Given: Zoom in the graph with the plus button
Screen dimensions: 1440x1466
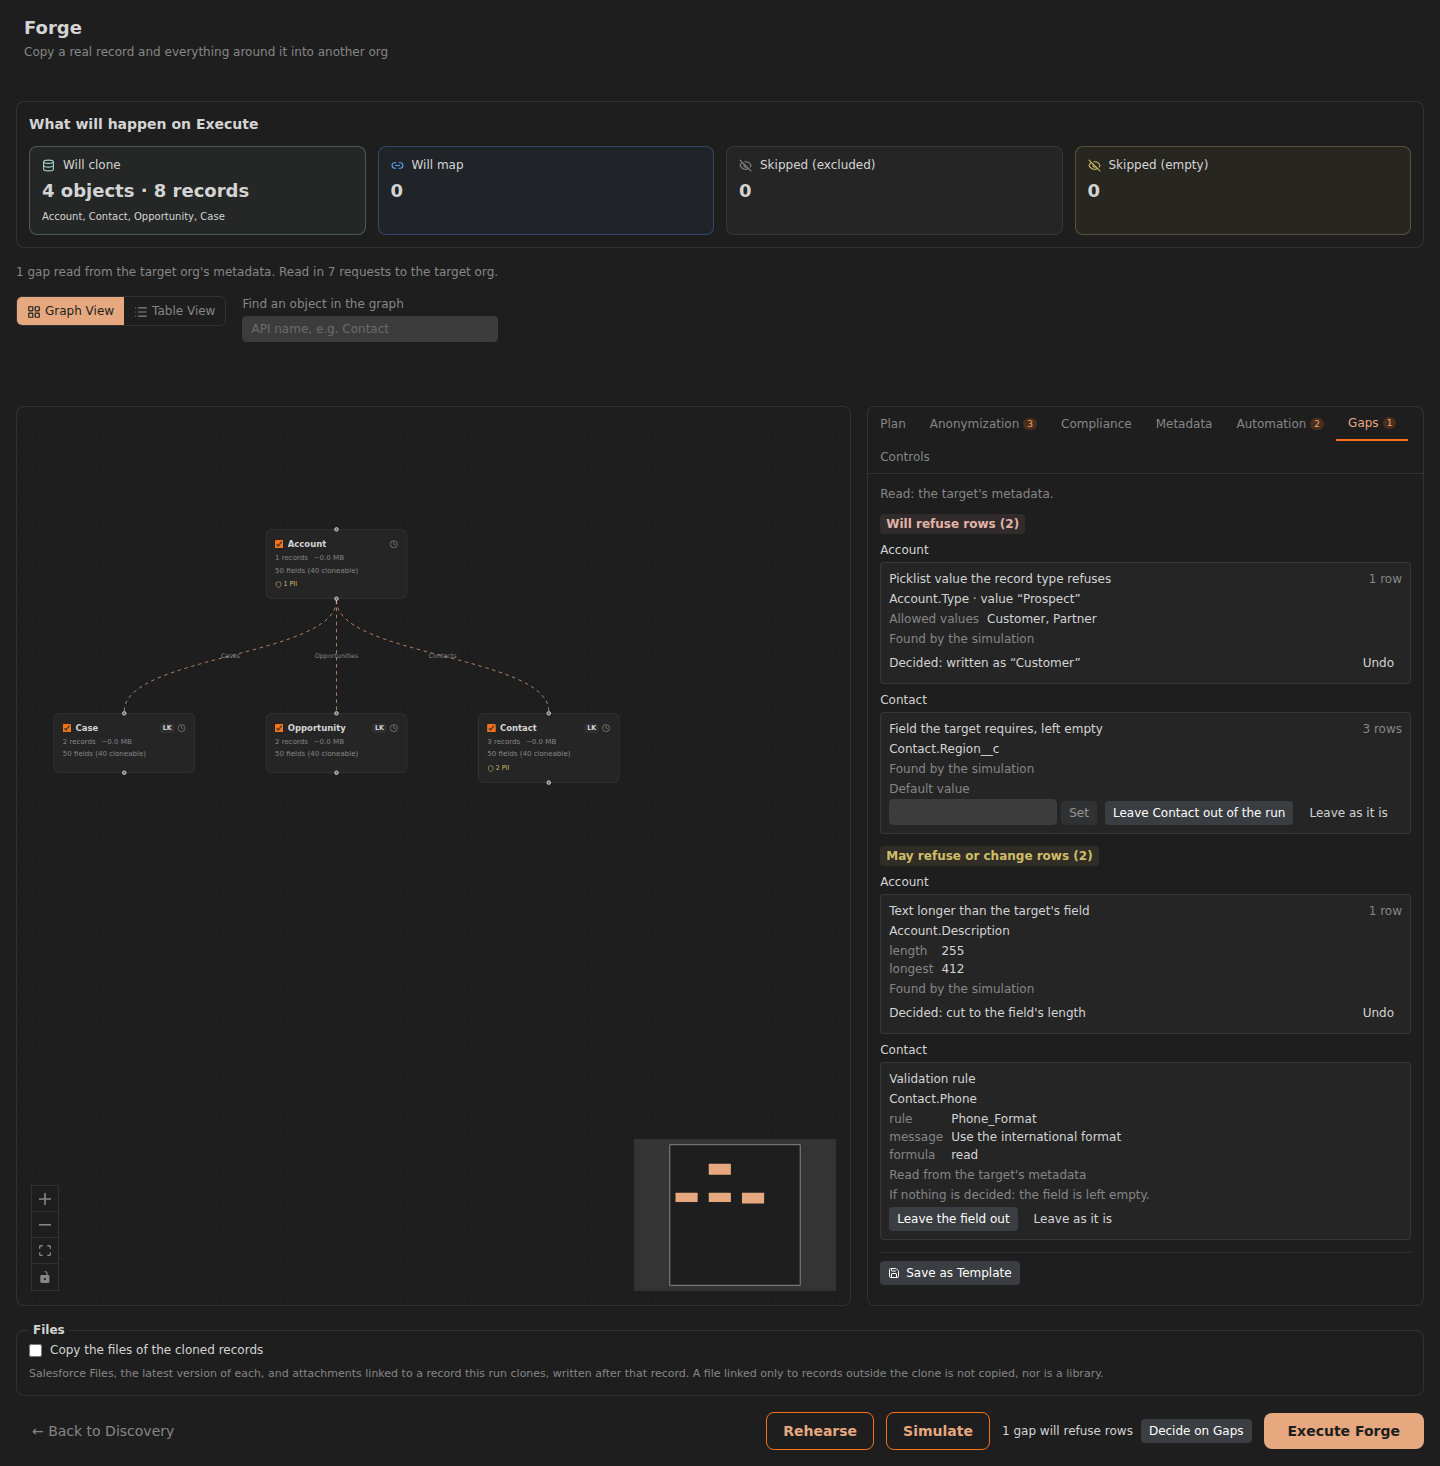Looking at the screenshot, I should click(x=45, y=1199).
